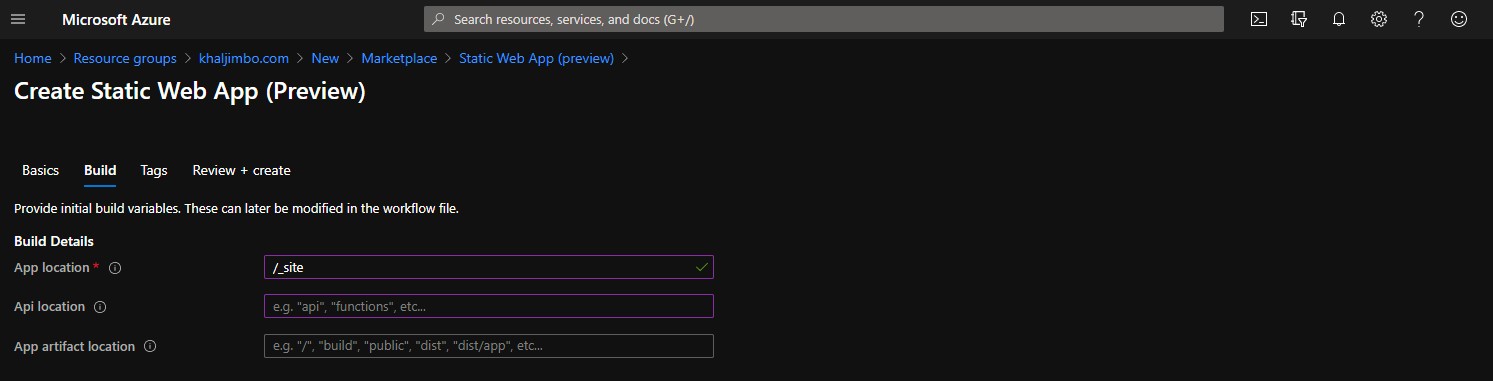Image resolution: width=1493 pixels, height=381 pixels.
Task: Show the notifications bell panel
Action: coord(1339,19)
